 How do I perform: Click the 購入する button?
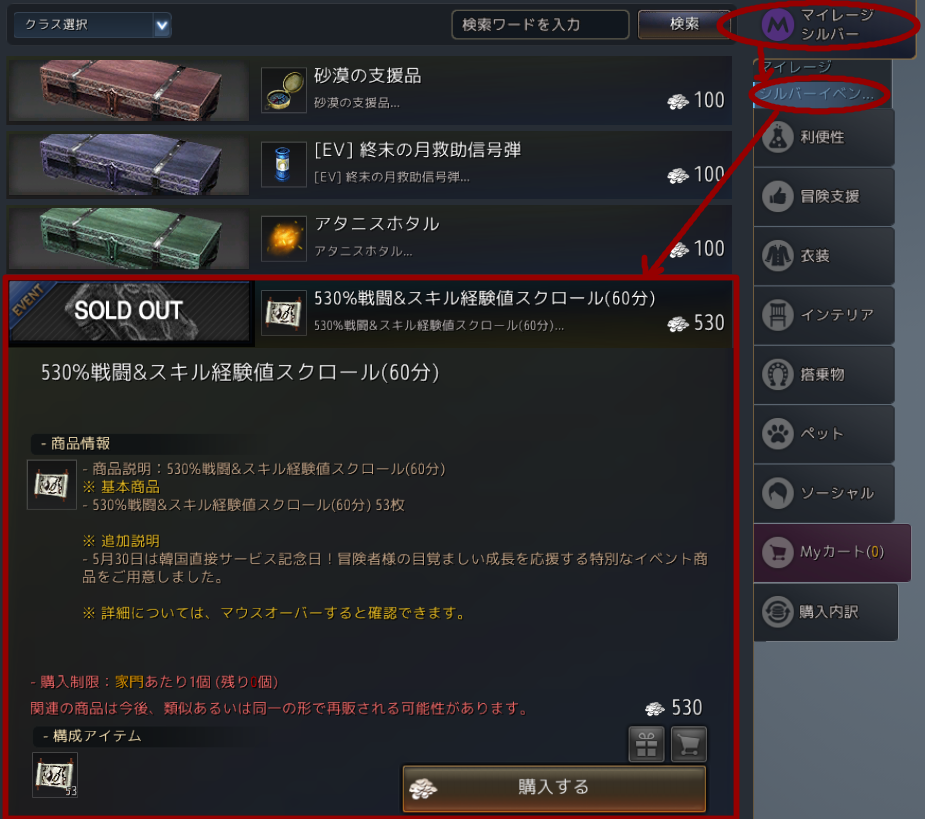(554, 788)
